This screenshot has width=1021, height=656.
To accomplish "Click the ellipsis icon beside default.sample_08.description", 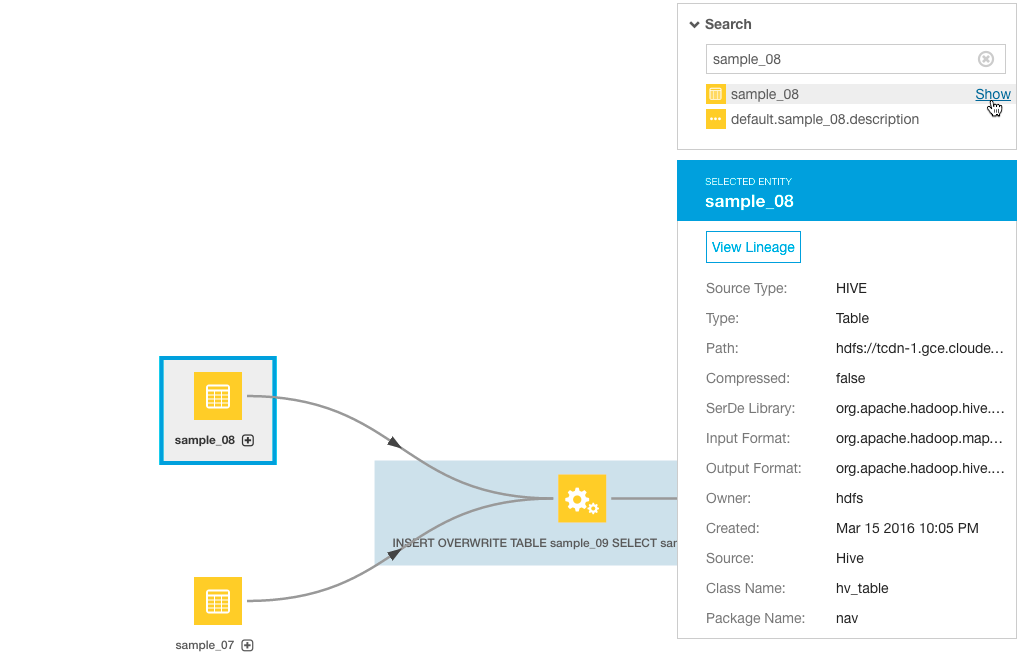I will click(715, 119).
